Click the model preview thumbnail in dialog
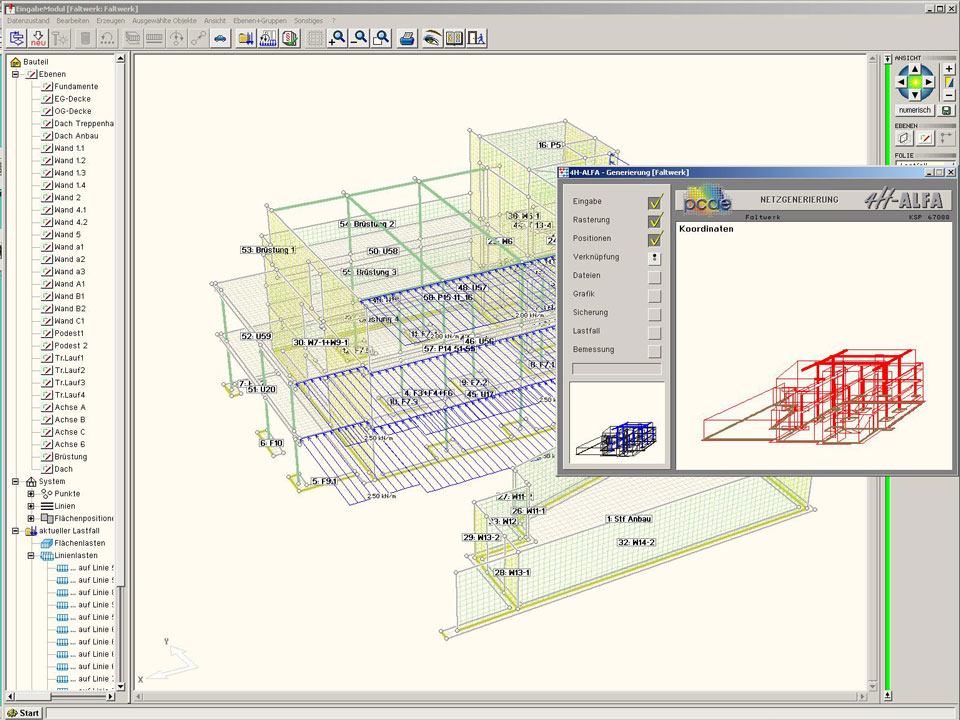The width and height of the screenshot is (960, 720). [x=616, y=423]
